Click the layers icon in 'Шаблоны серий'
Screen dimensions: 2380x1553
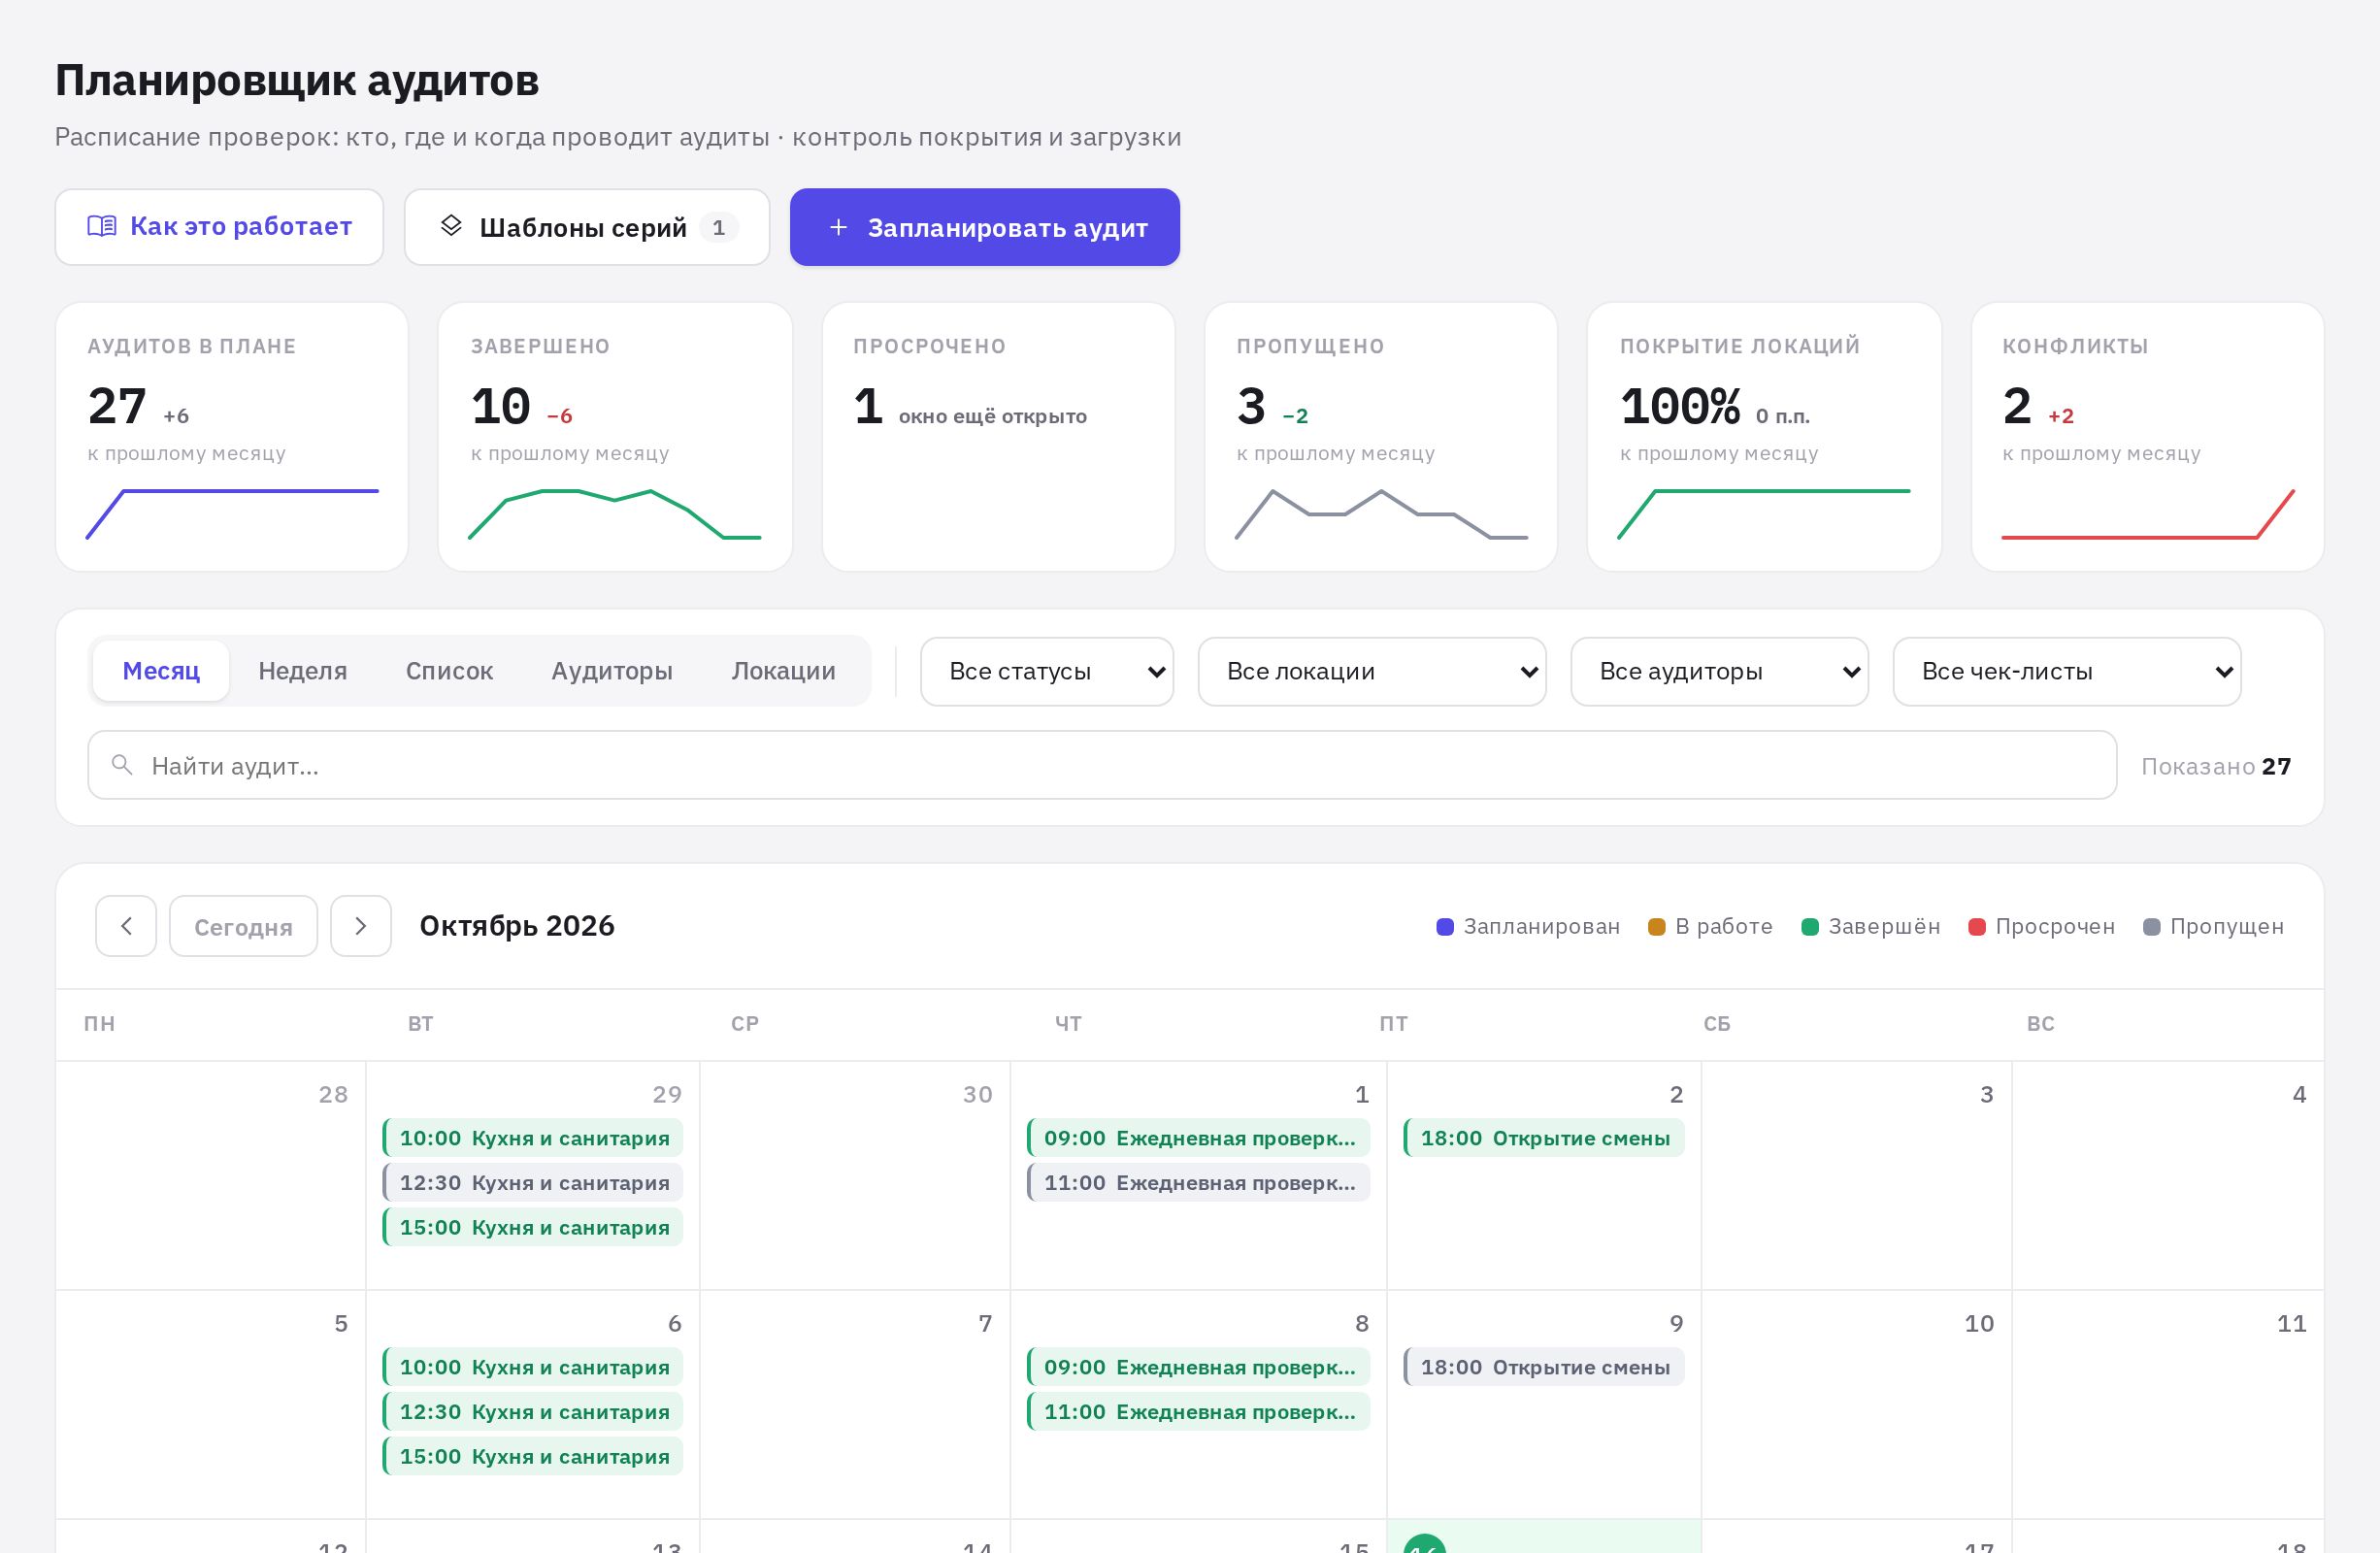click(x=451, y=226)
